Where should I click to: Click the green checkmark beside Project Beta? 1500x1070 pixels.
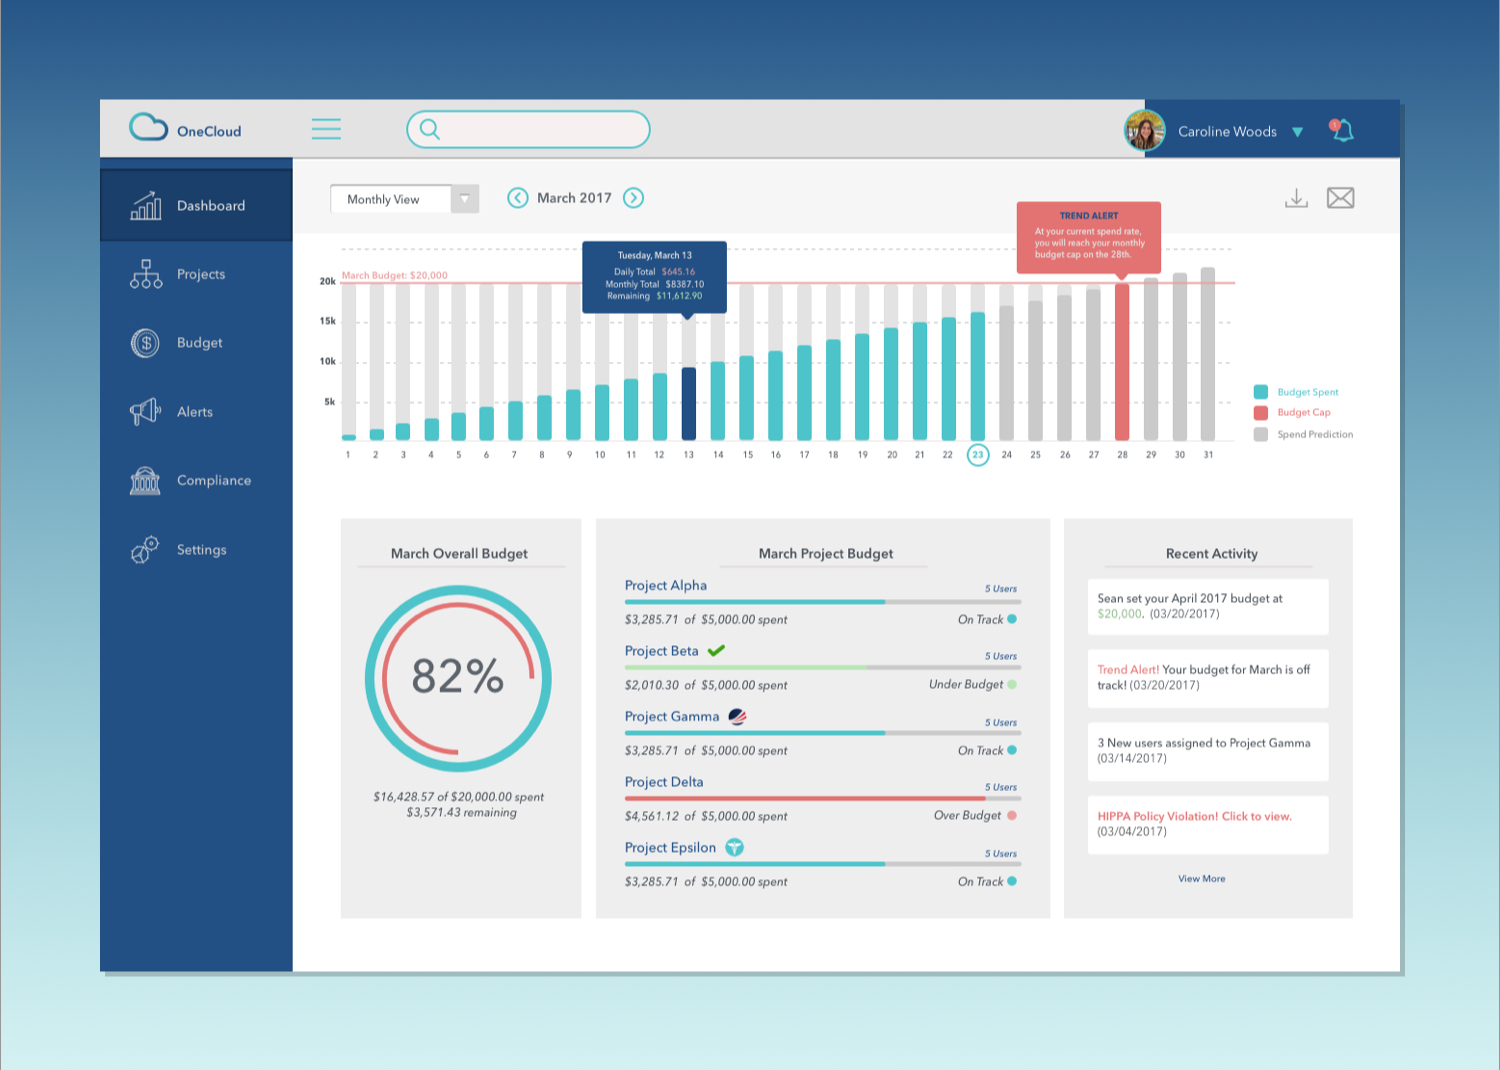tap(716, 650)
